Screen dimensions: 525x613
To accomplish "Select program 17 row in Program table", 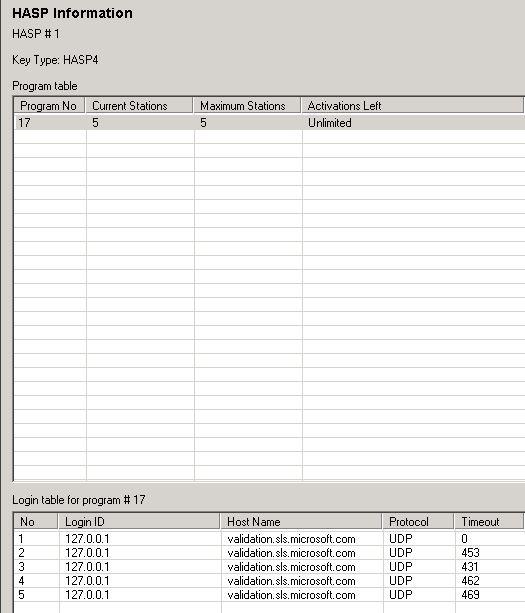I will pyautogui.click(x=269, y=123).
